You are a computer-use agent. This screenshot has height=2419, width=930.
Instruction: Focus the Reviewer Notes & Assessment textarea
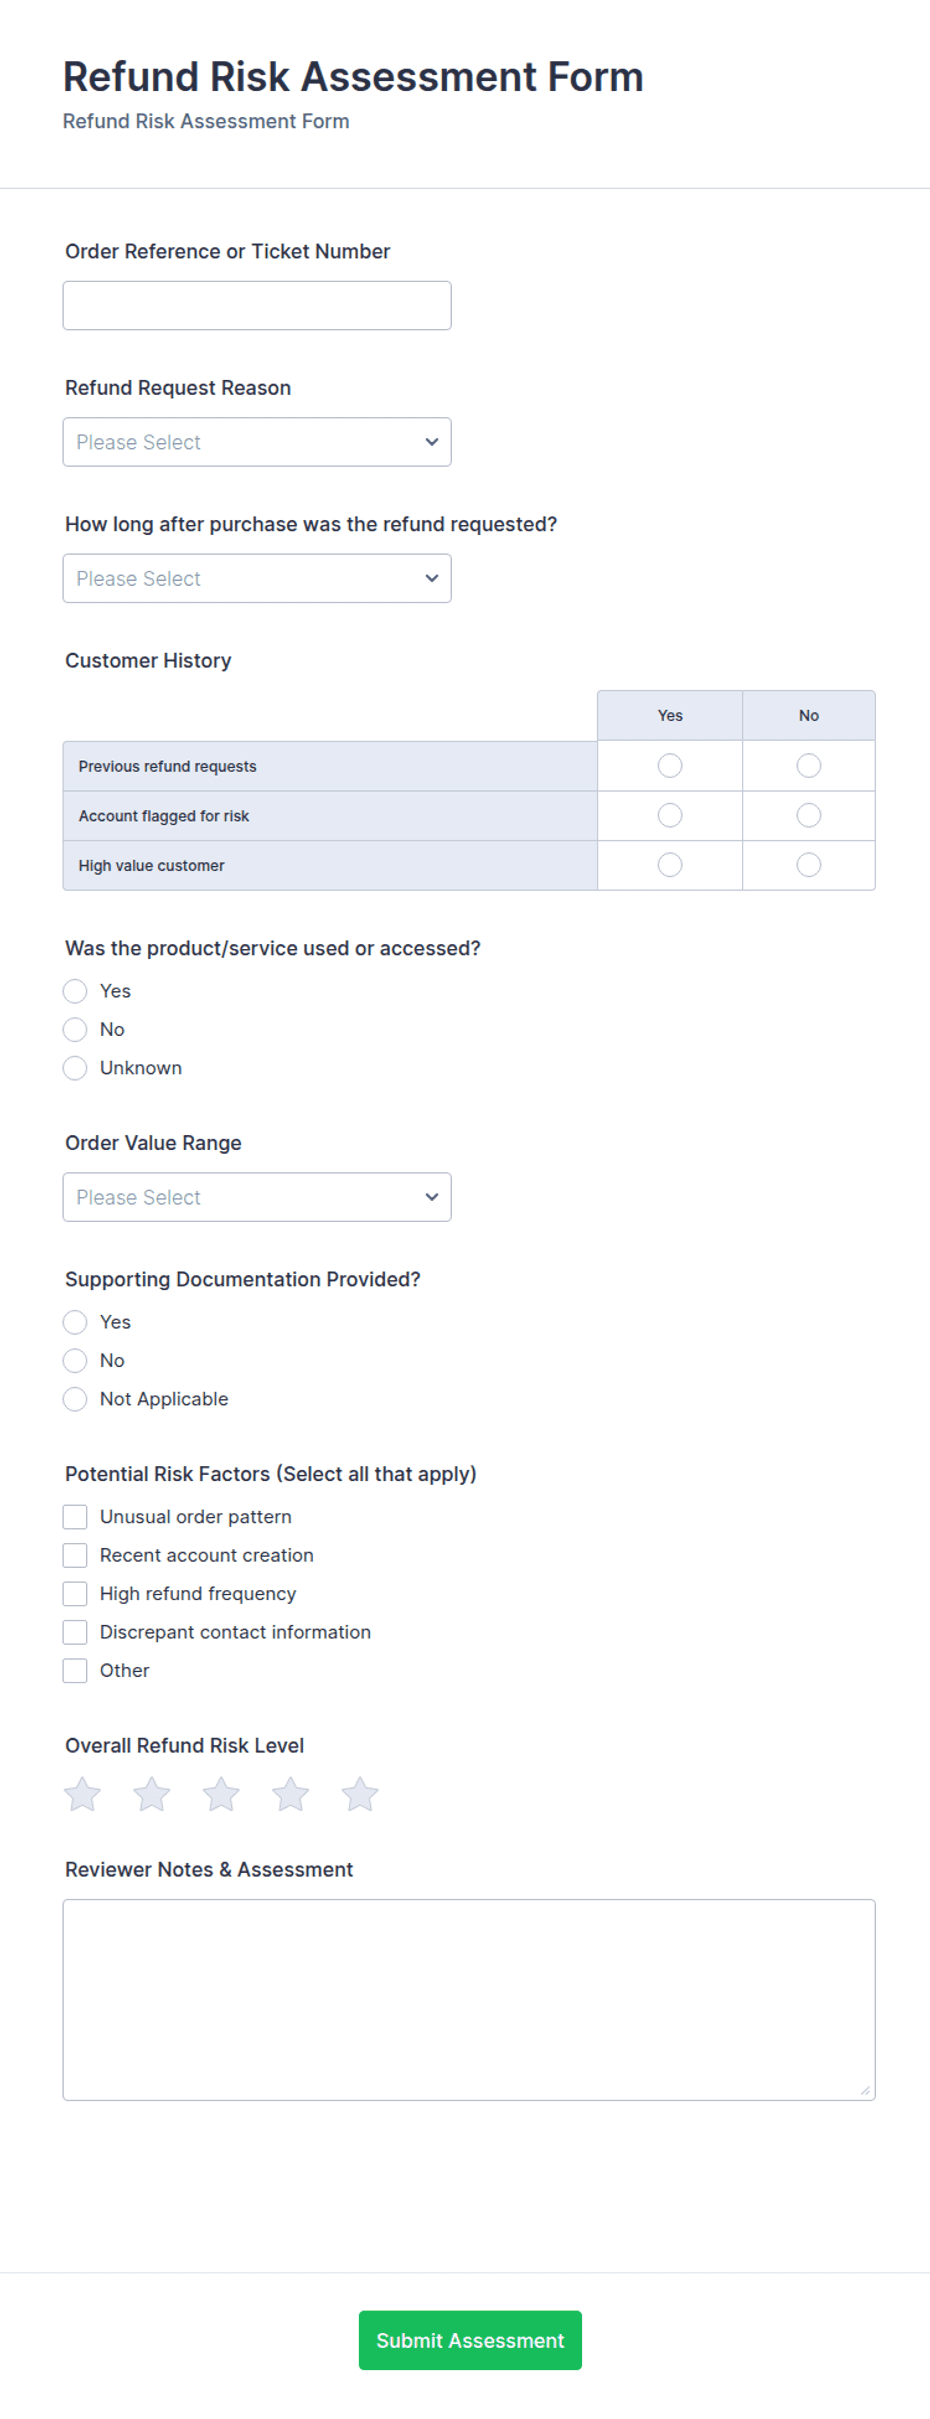pyautogui.click(x=469, y=2000)
